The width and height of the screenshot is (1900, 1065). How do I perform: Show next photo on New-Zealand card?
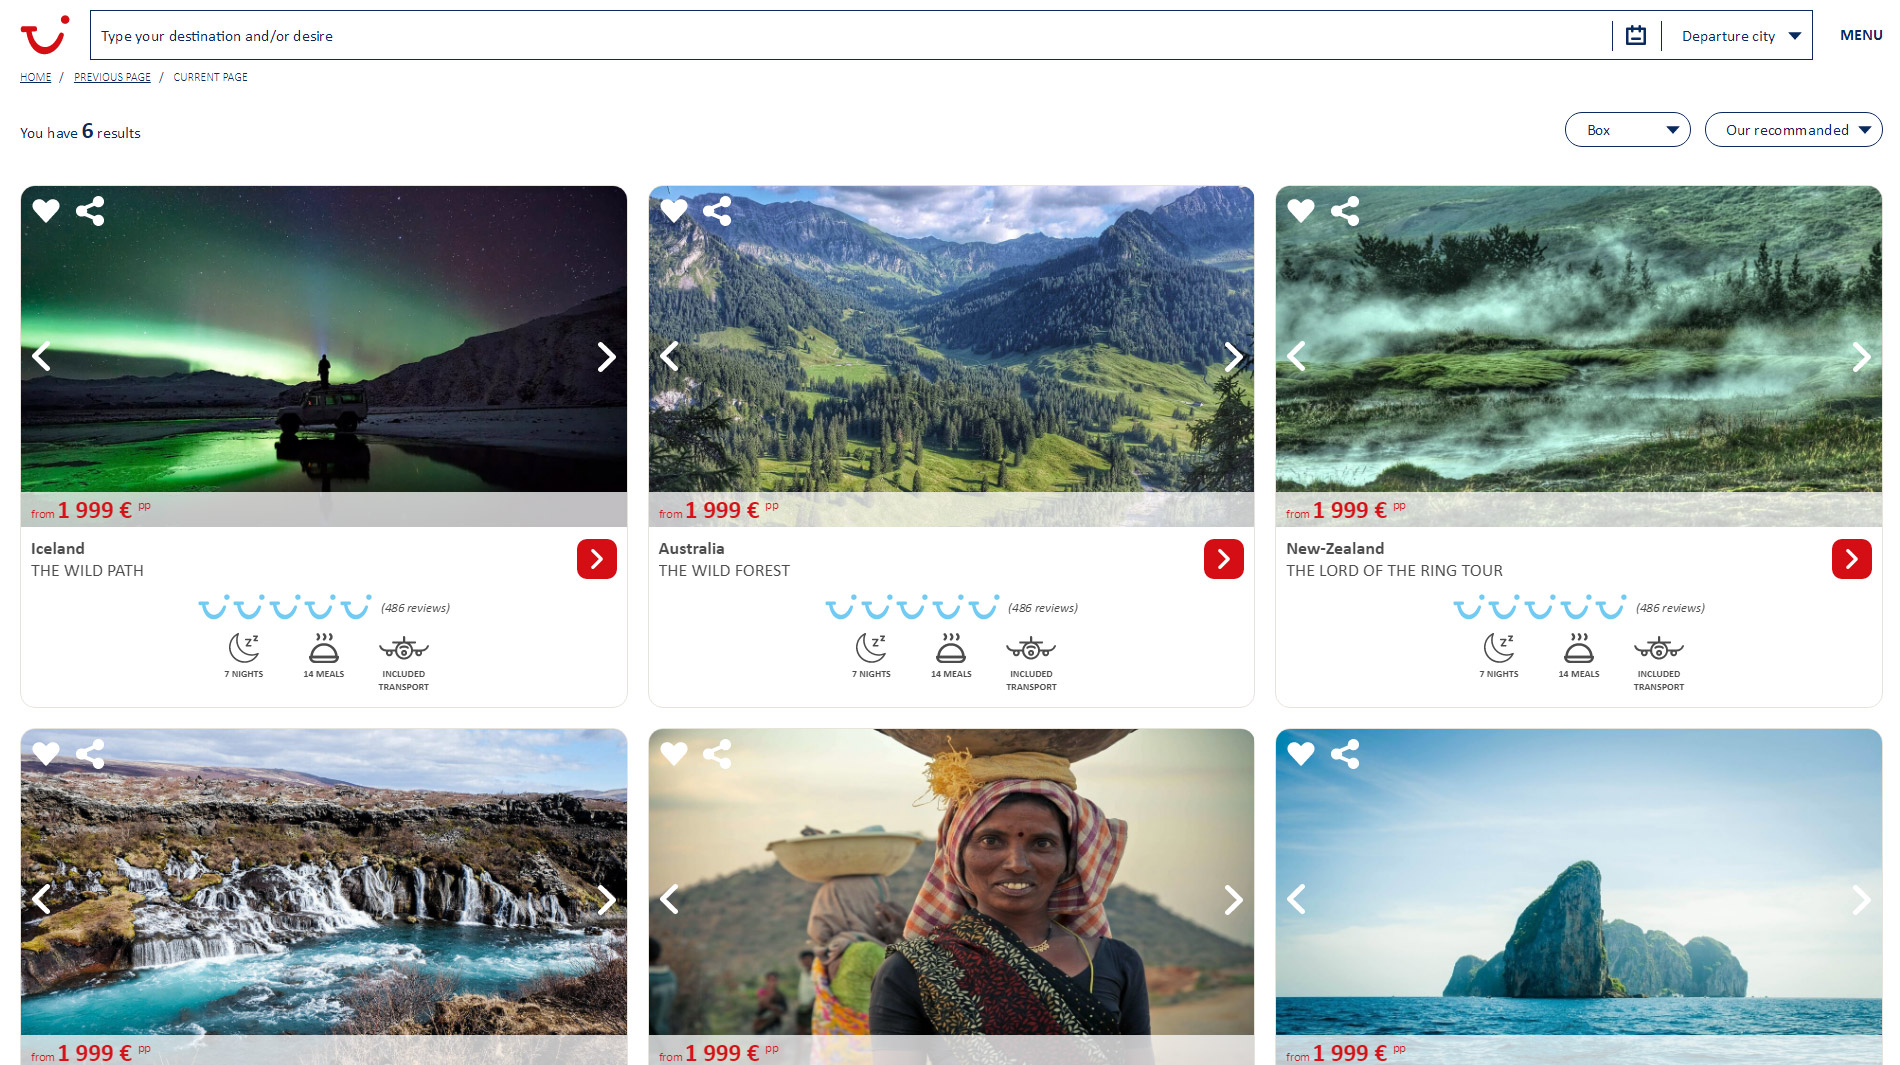coord(1860,357)
